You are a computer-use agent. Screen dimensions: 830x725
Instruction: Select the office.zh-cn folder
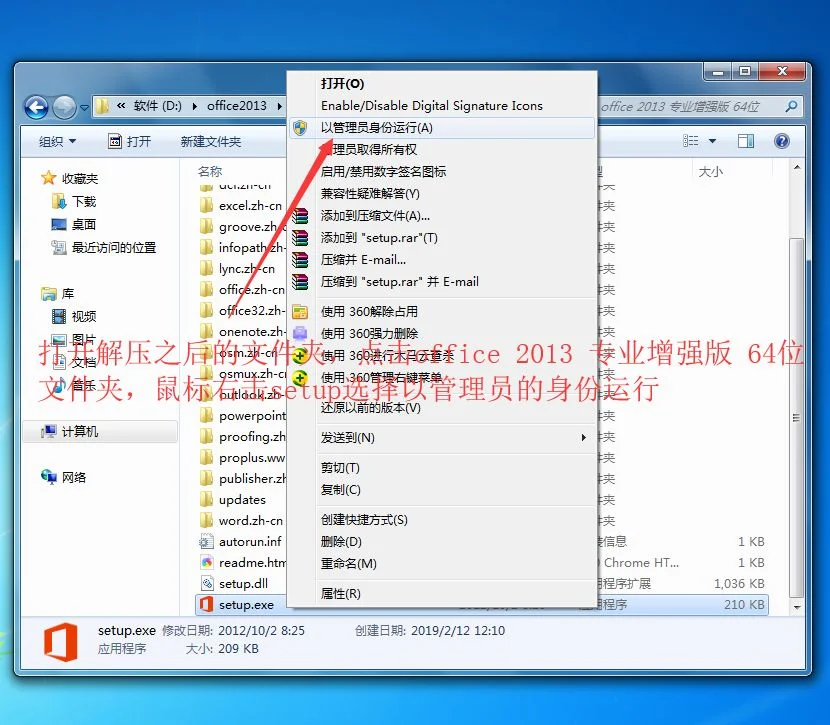coord(243,289)
